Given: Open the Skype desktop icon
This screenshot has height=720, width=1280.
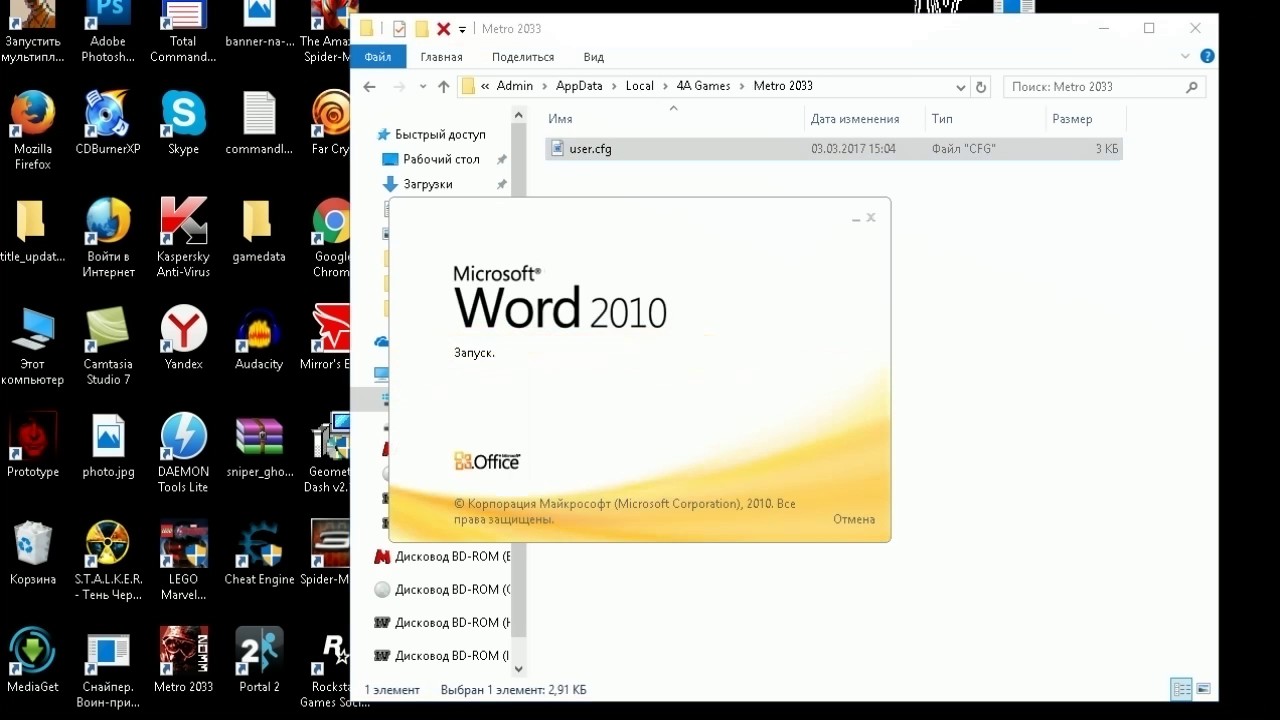Looking at the screenshot, I should point(183,123).
